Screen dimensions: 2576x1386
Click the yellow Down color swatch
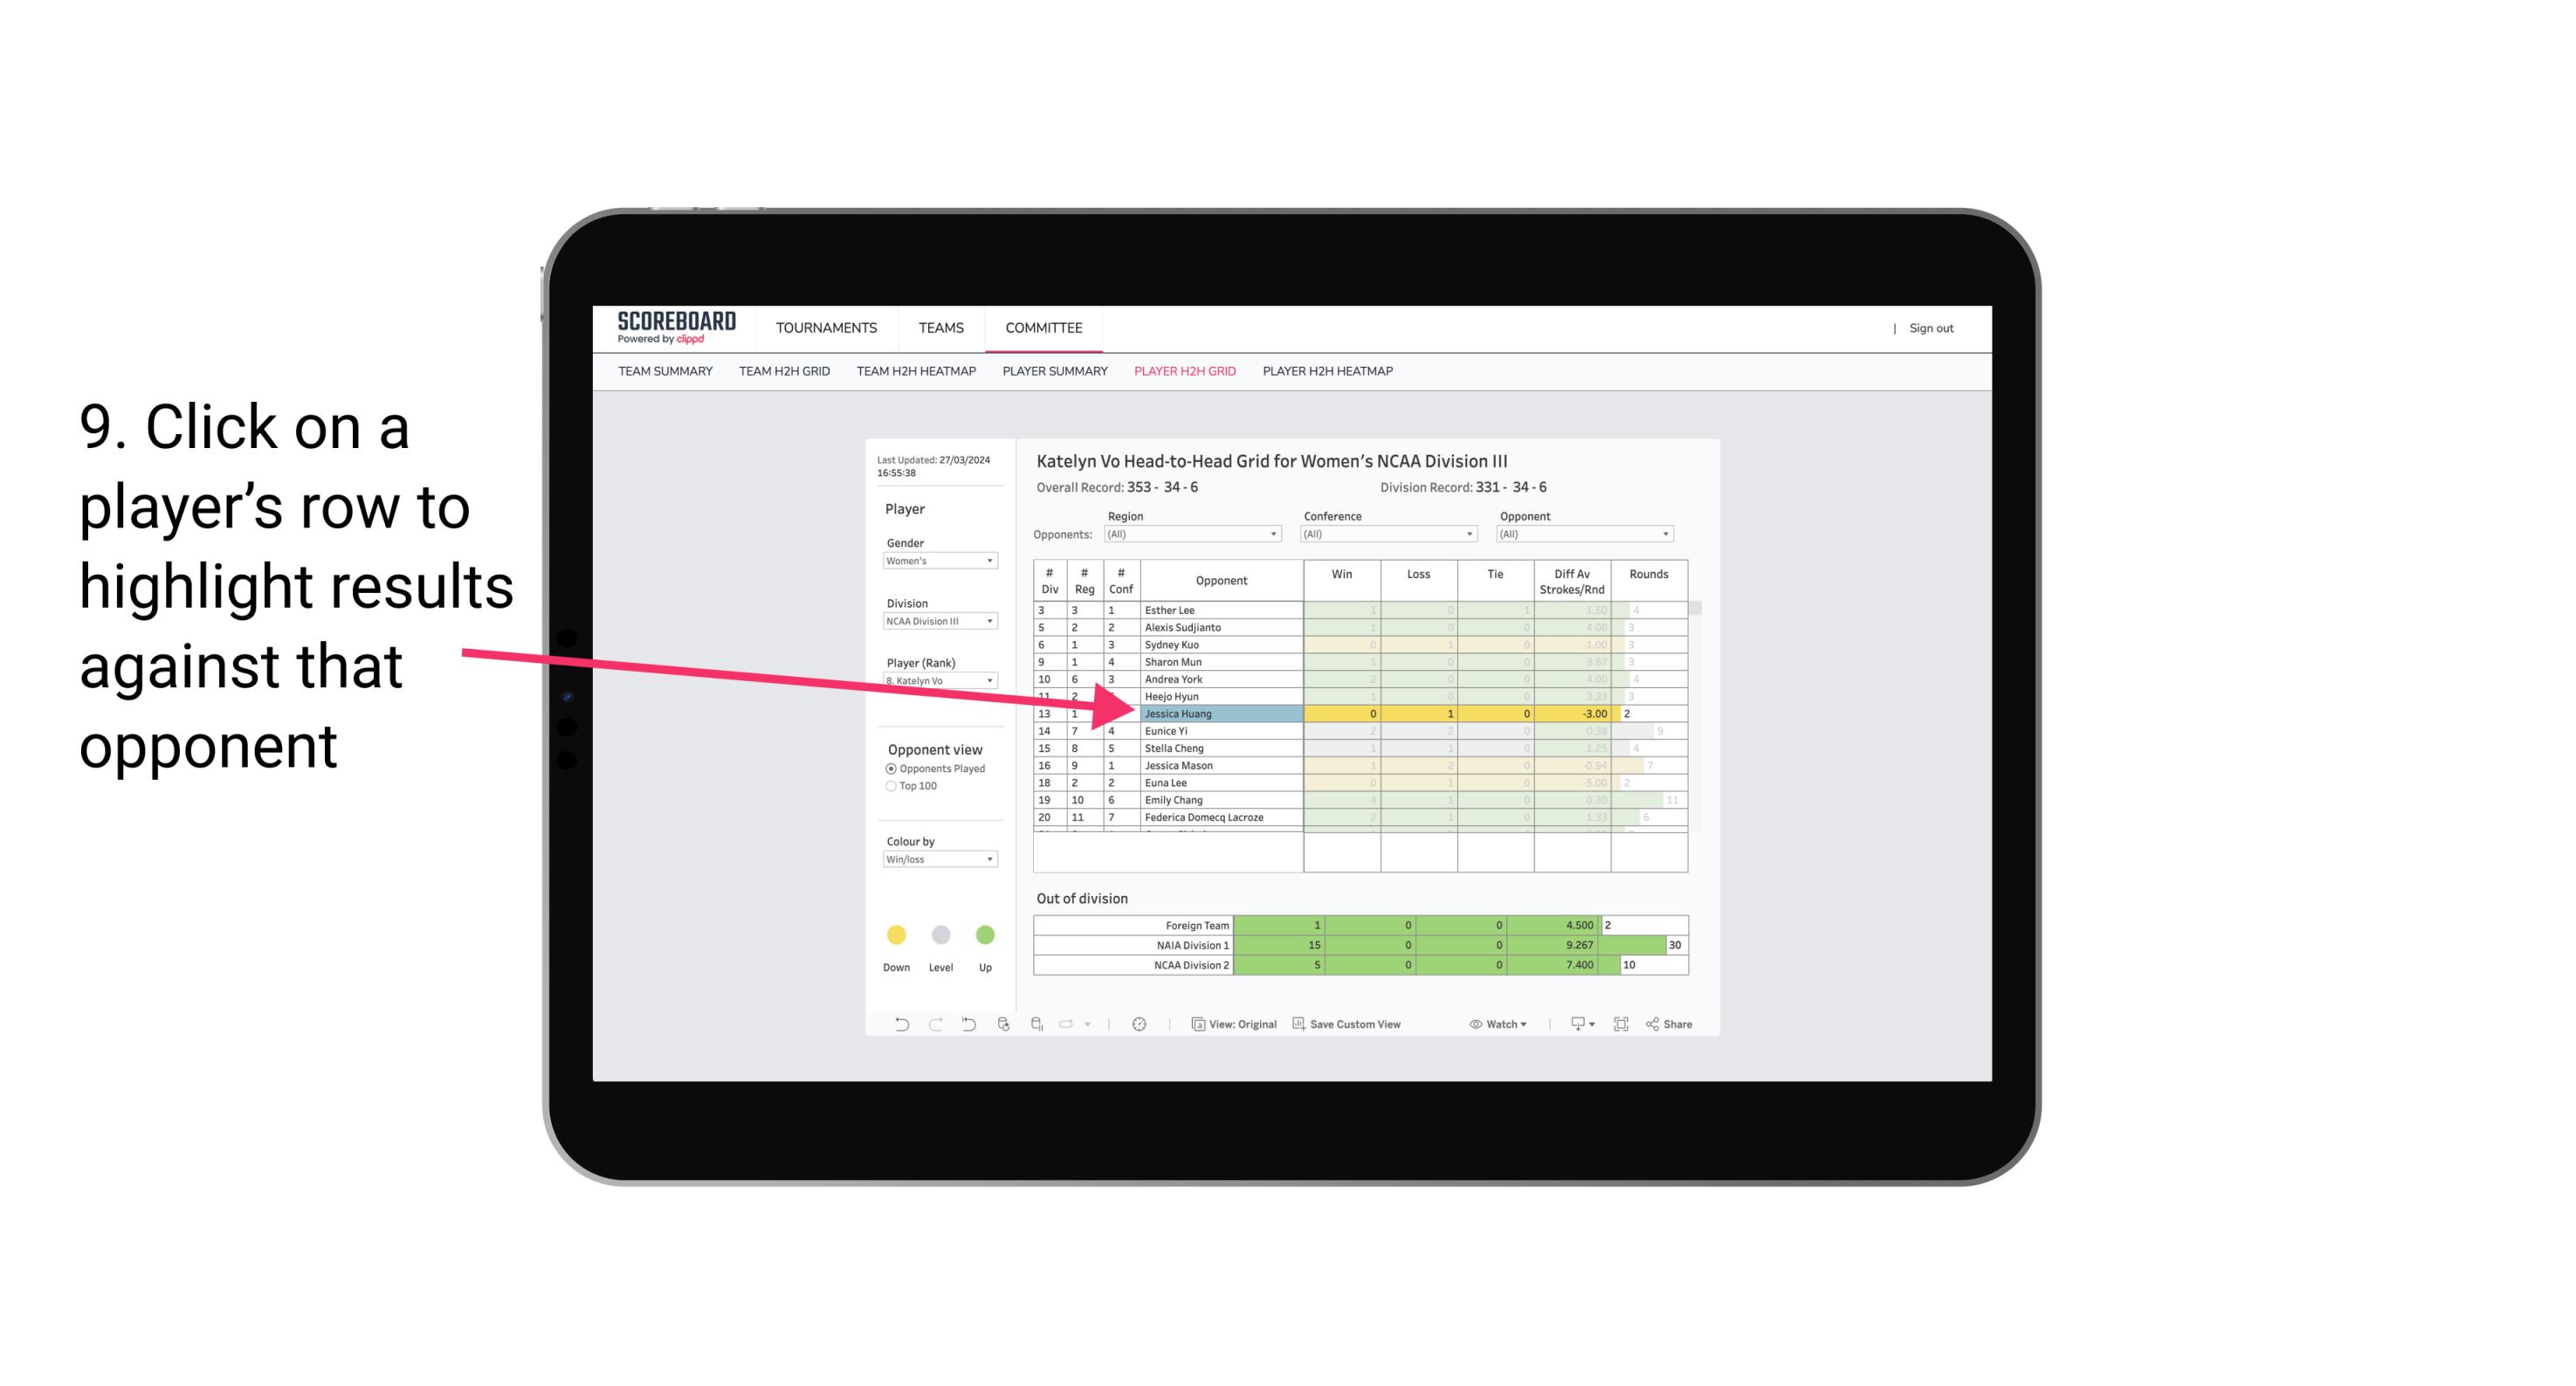click(x=896, y=934)
